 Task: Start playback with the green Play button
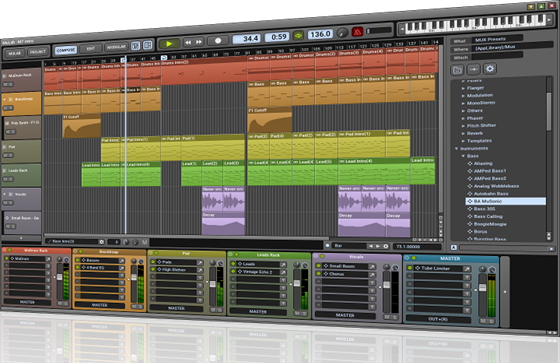(x=169, y=44)
